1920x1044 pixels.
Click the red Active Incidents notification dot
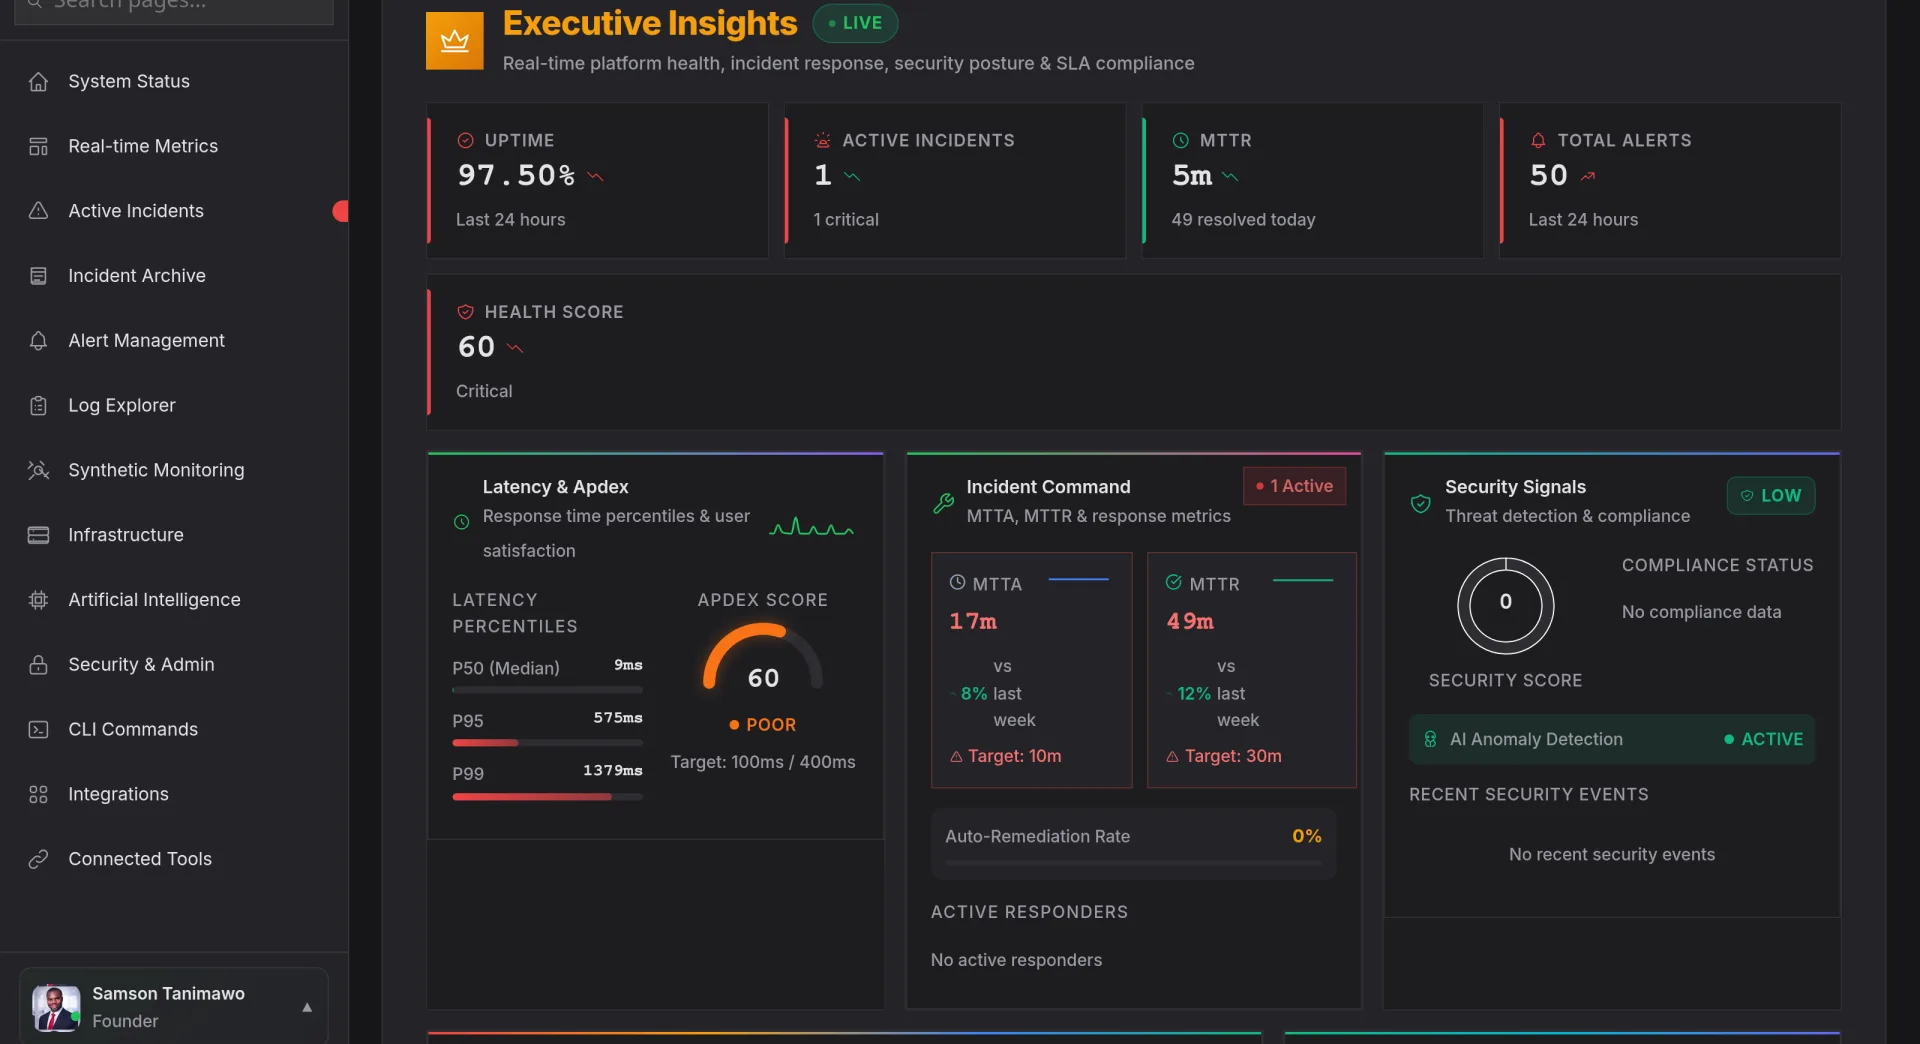(x=341, y=211)
